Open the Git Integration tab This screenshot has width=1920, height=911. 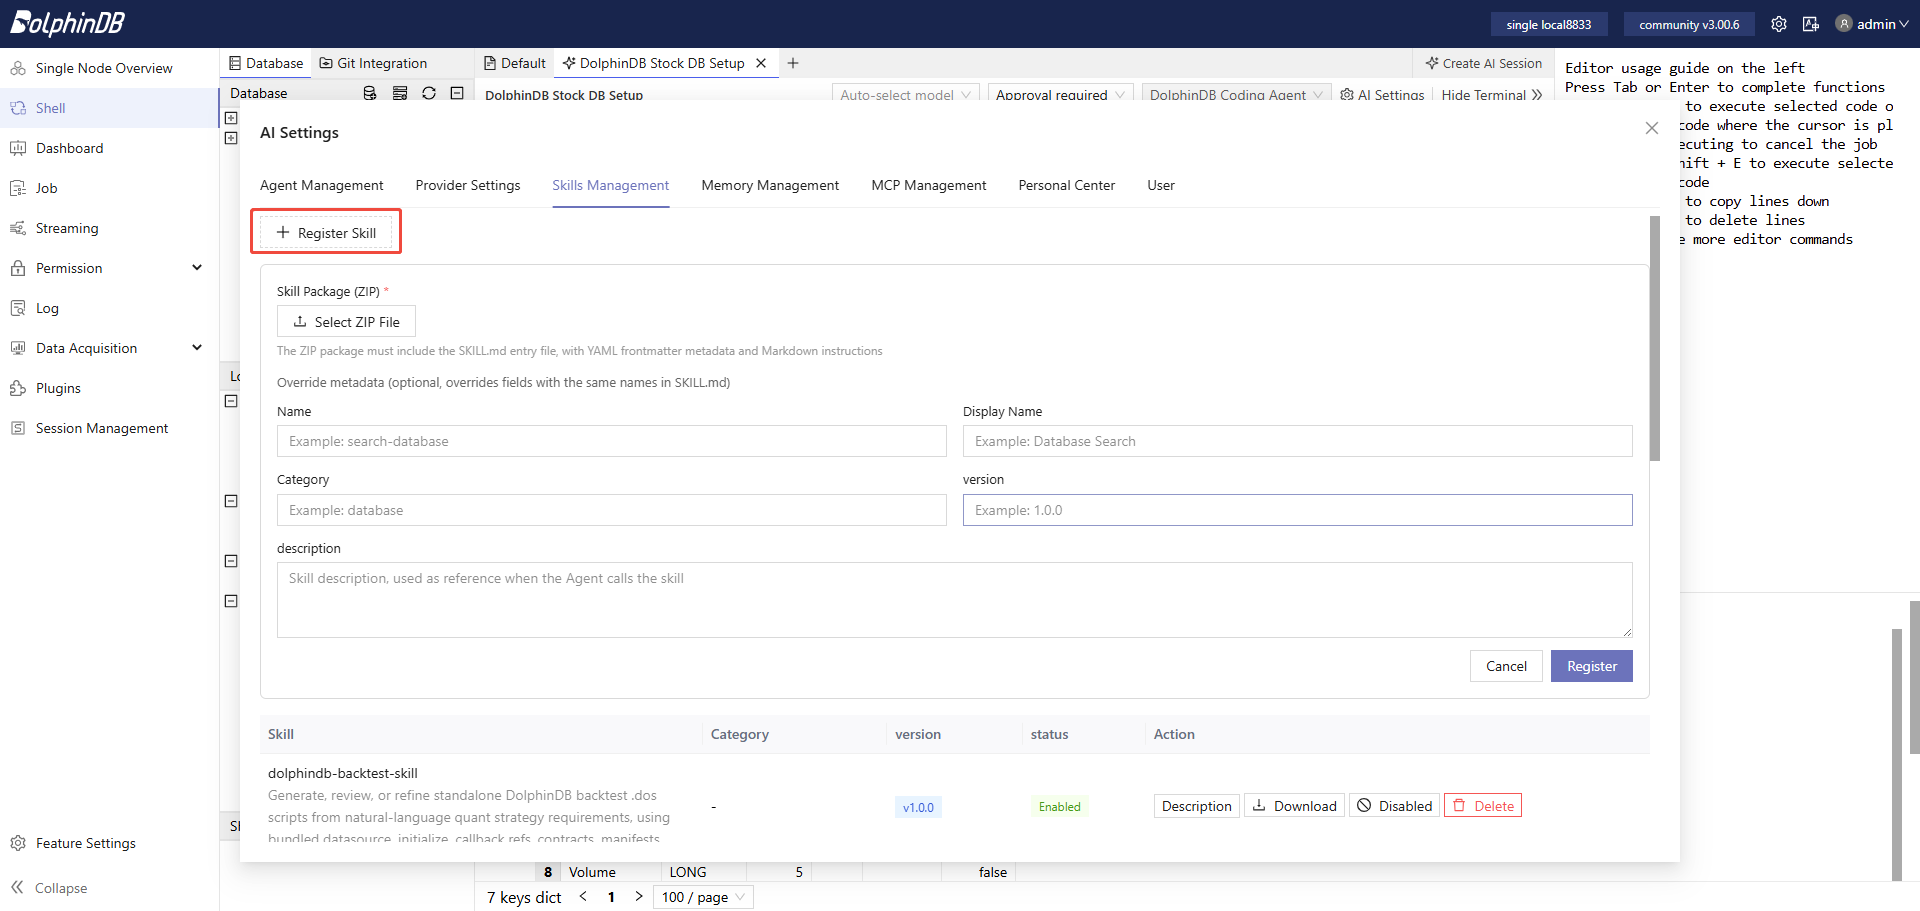[x=373, y=63]
